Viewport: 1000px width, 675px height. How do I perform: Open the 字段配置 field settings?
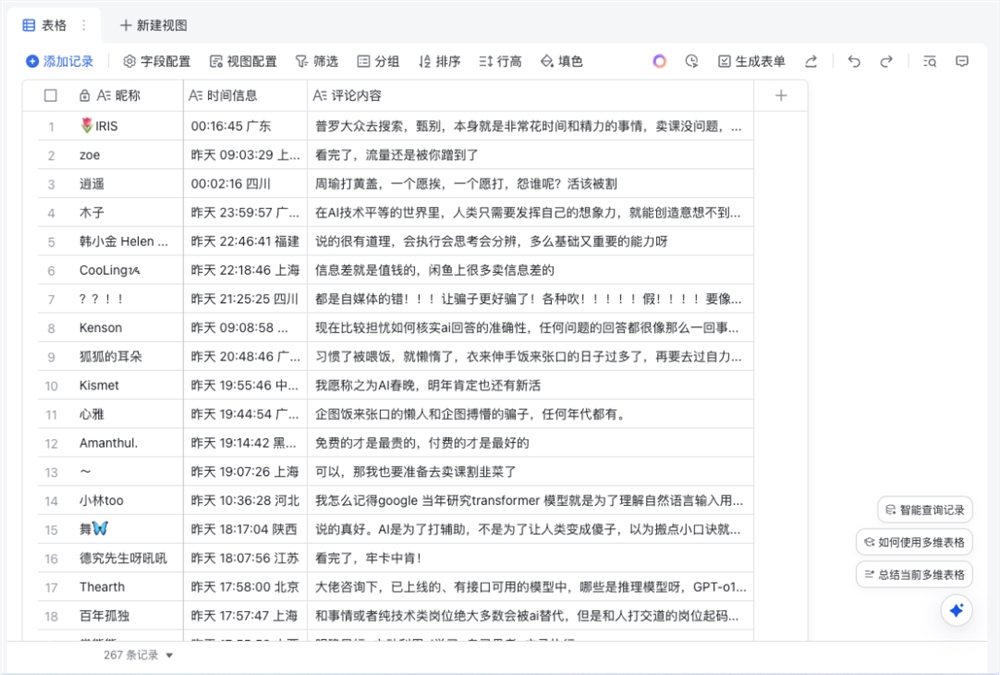(x=156, y=61)
